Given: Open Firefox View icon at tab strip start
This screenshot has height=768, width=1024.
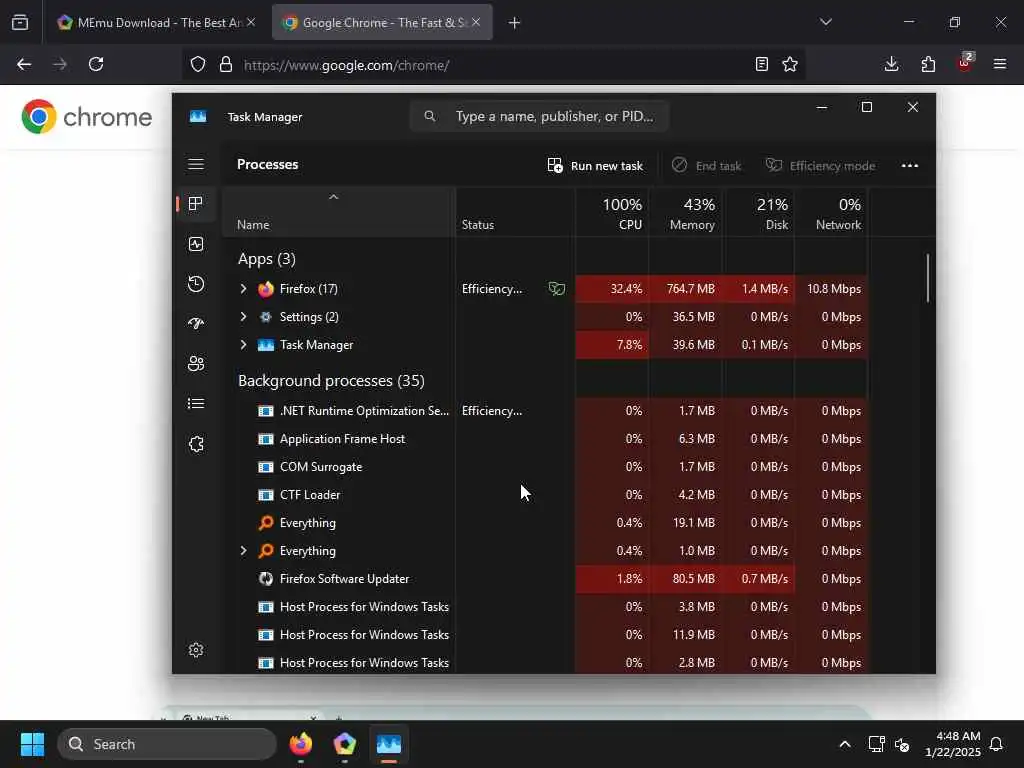Looking at the screenshot, I should click(x=20, y=22).
